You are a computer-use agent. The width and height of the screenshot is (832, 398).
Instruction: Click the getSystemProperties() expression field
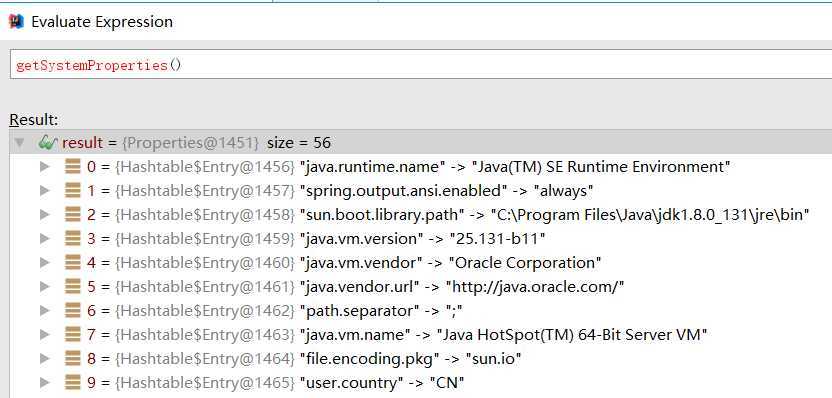[421, 65]
